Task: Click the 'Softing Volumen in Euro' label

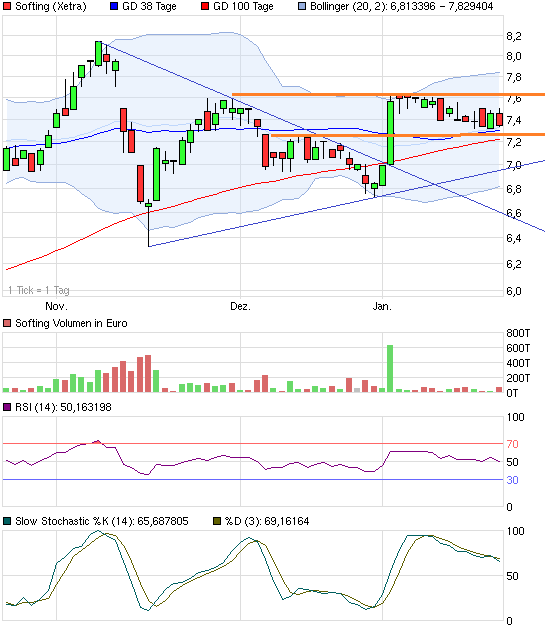Action: point(71,323)
